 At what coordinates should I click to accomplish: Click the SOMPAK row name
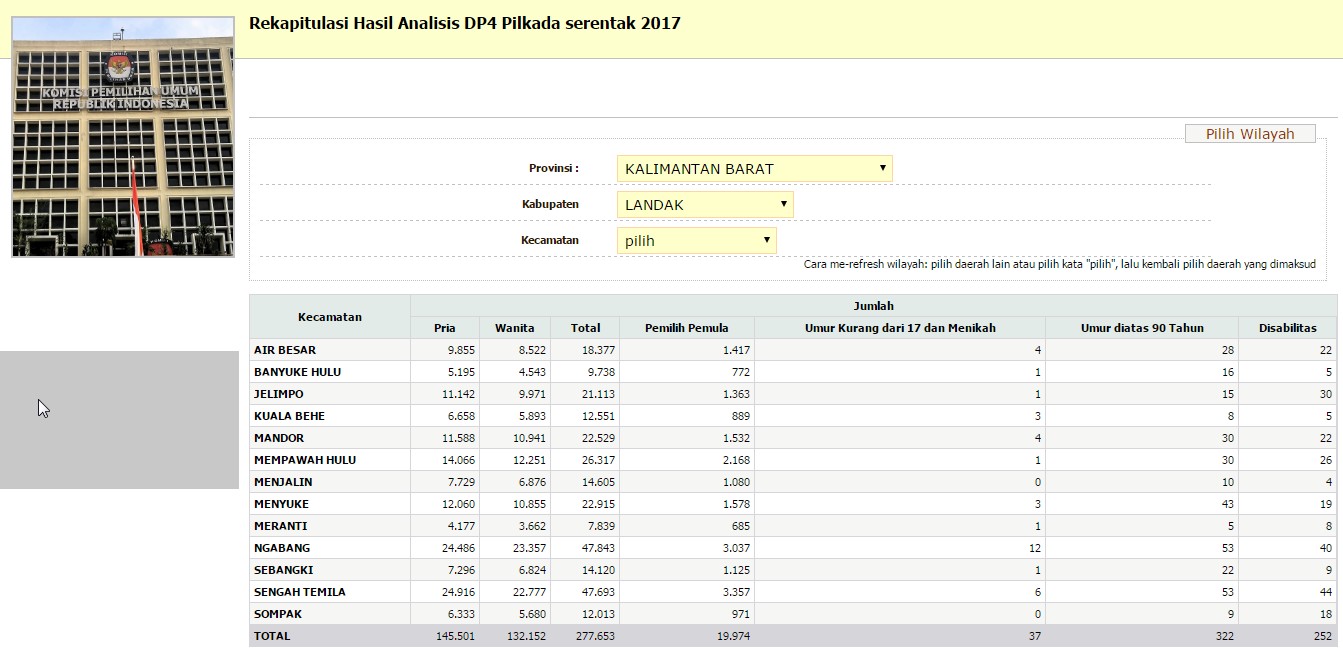click(x=278, y=614)
